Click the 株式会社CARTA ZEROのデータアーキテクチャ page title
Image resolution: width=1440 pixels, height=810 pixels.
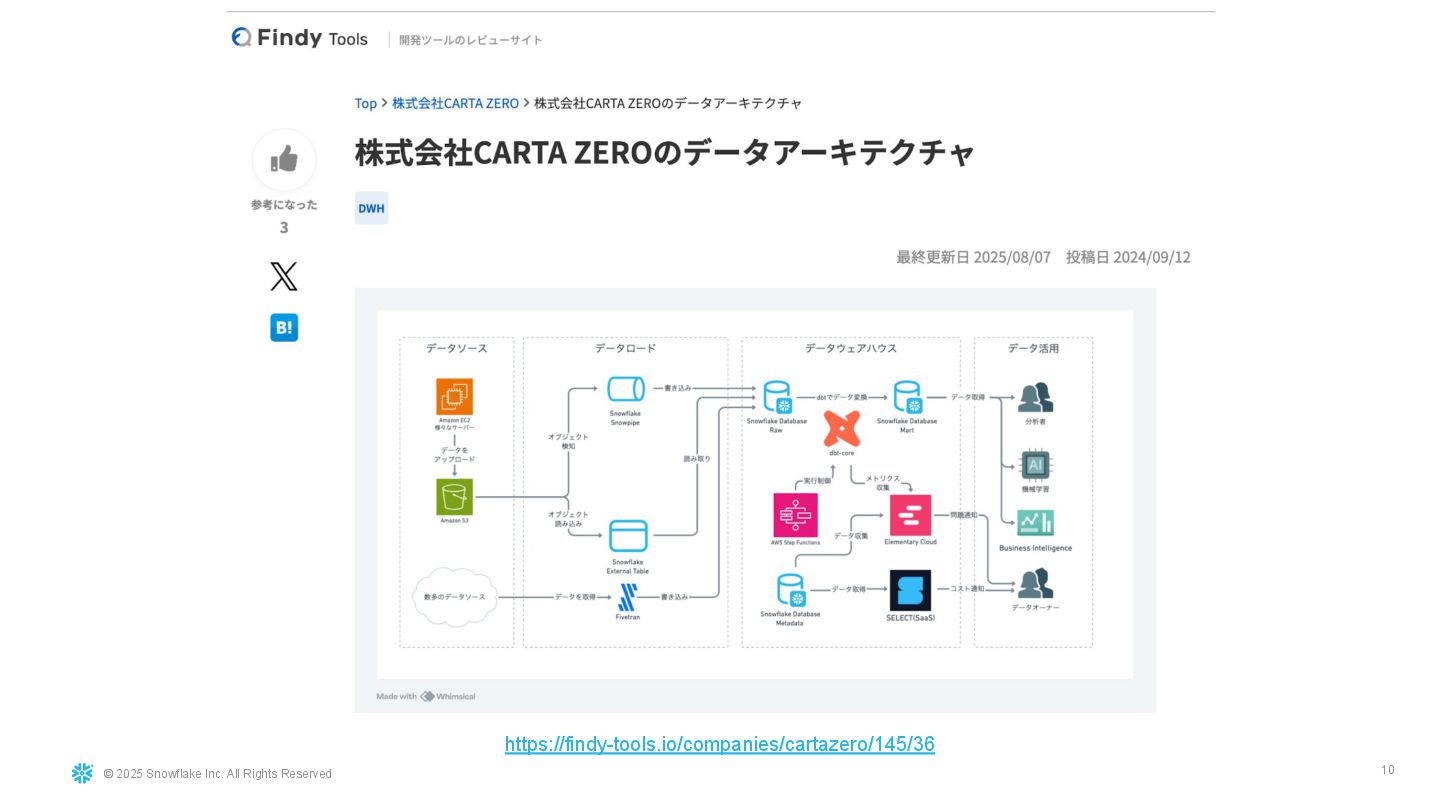click(664, 152)
